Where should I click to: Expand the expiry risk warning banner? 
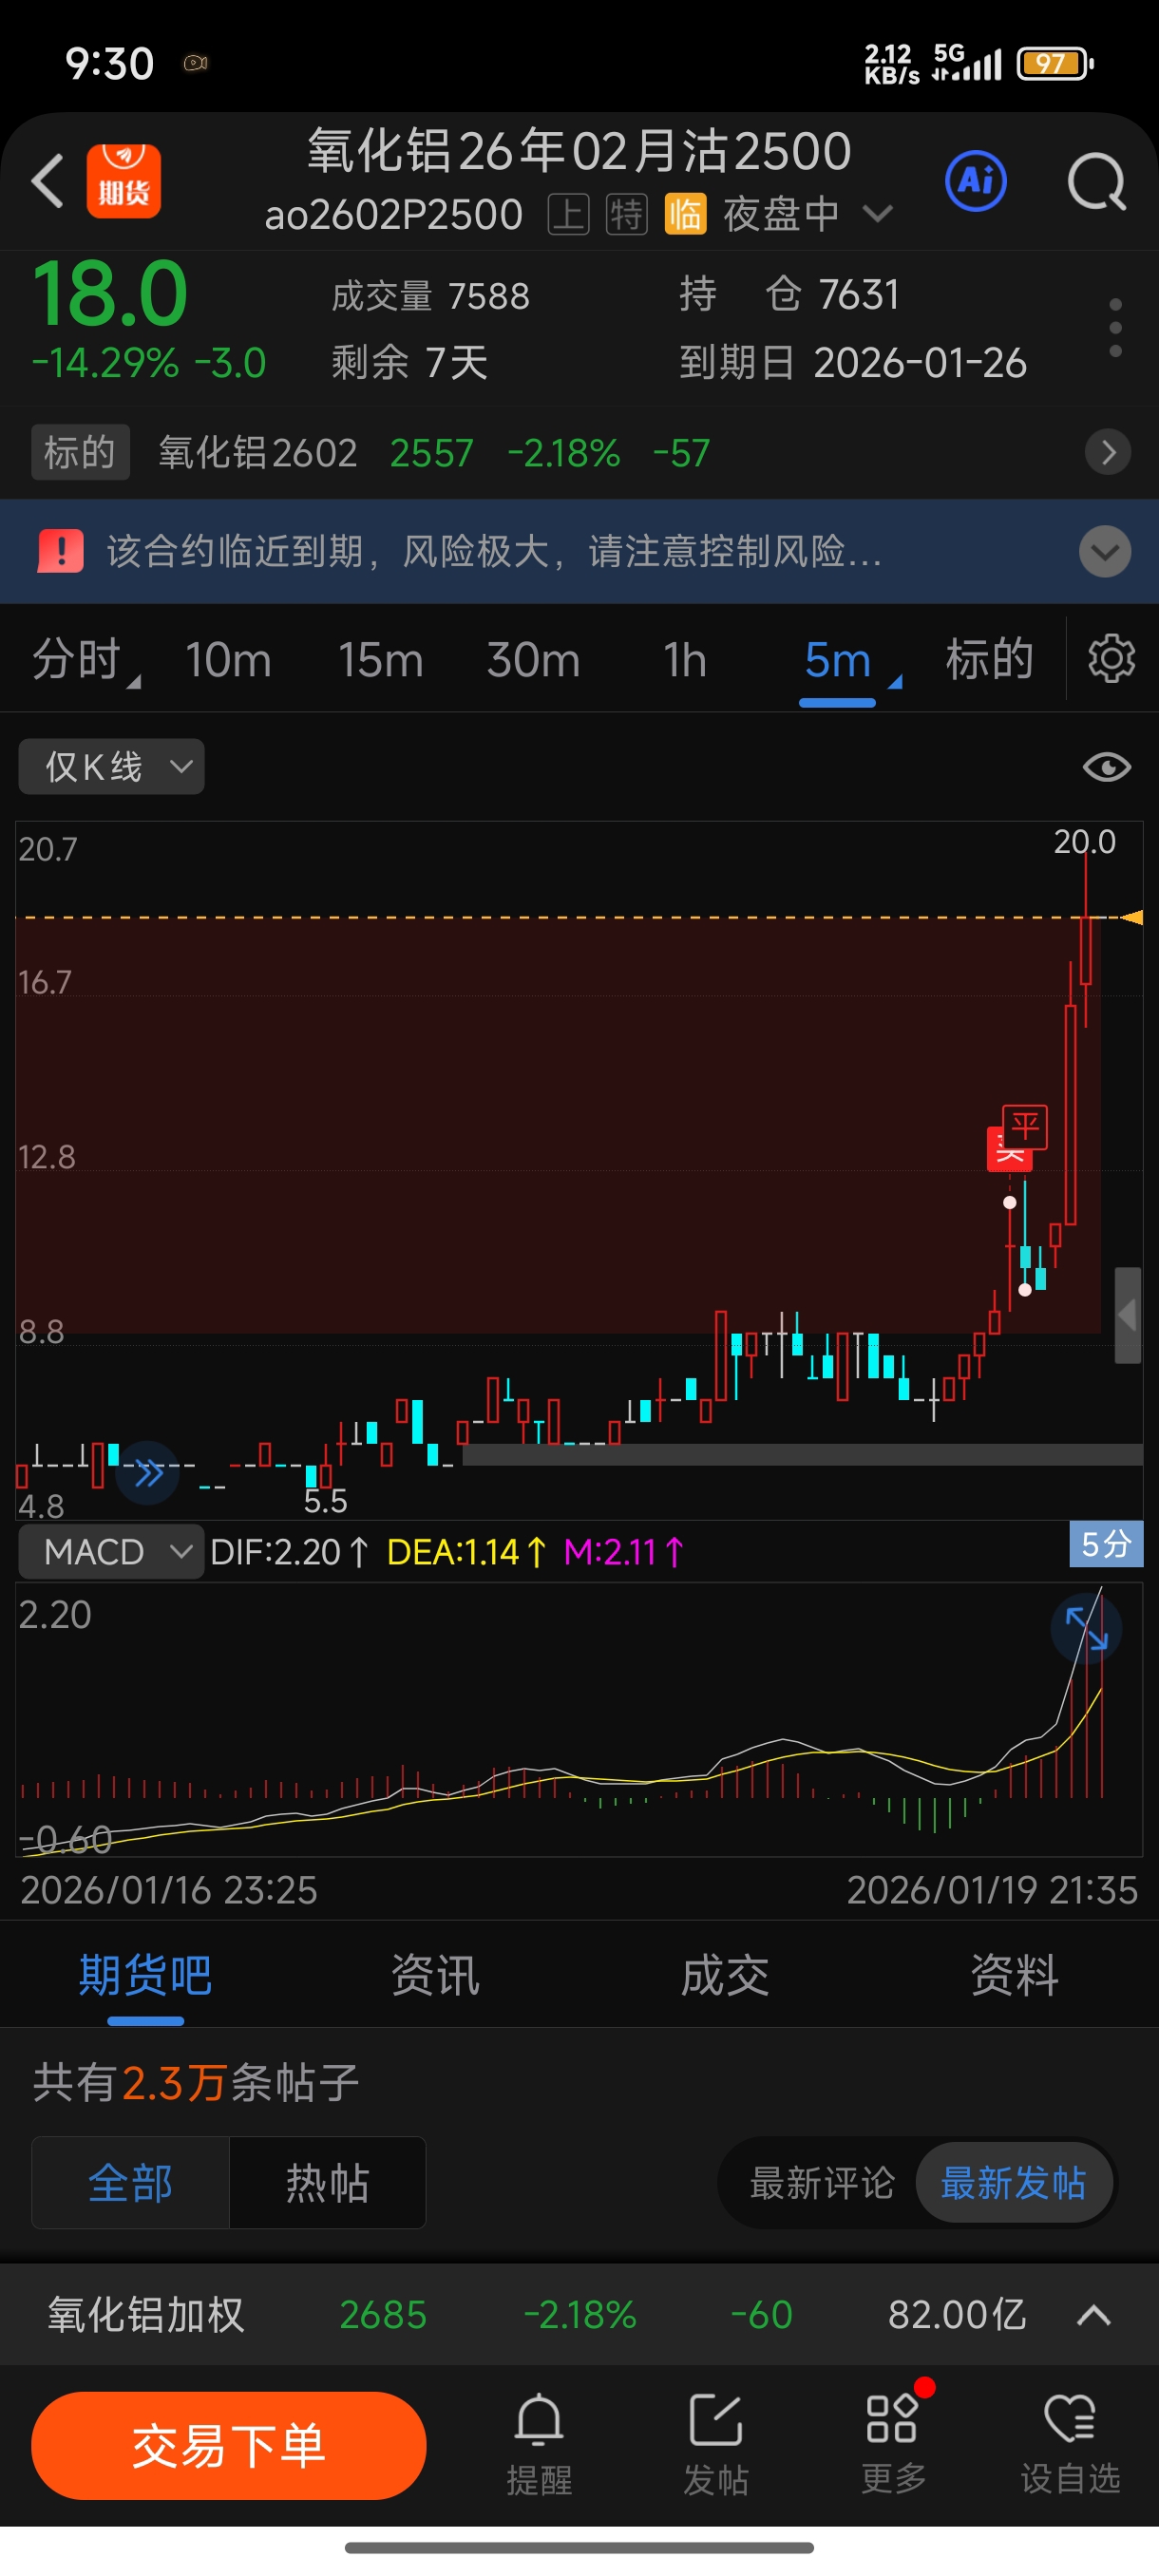pyautogui.click(x=1105, y=551)
